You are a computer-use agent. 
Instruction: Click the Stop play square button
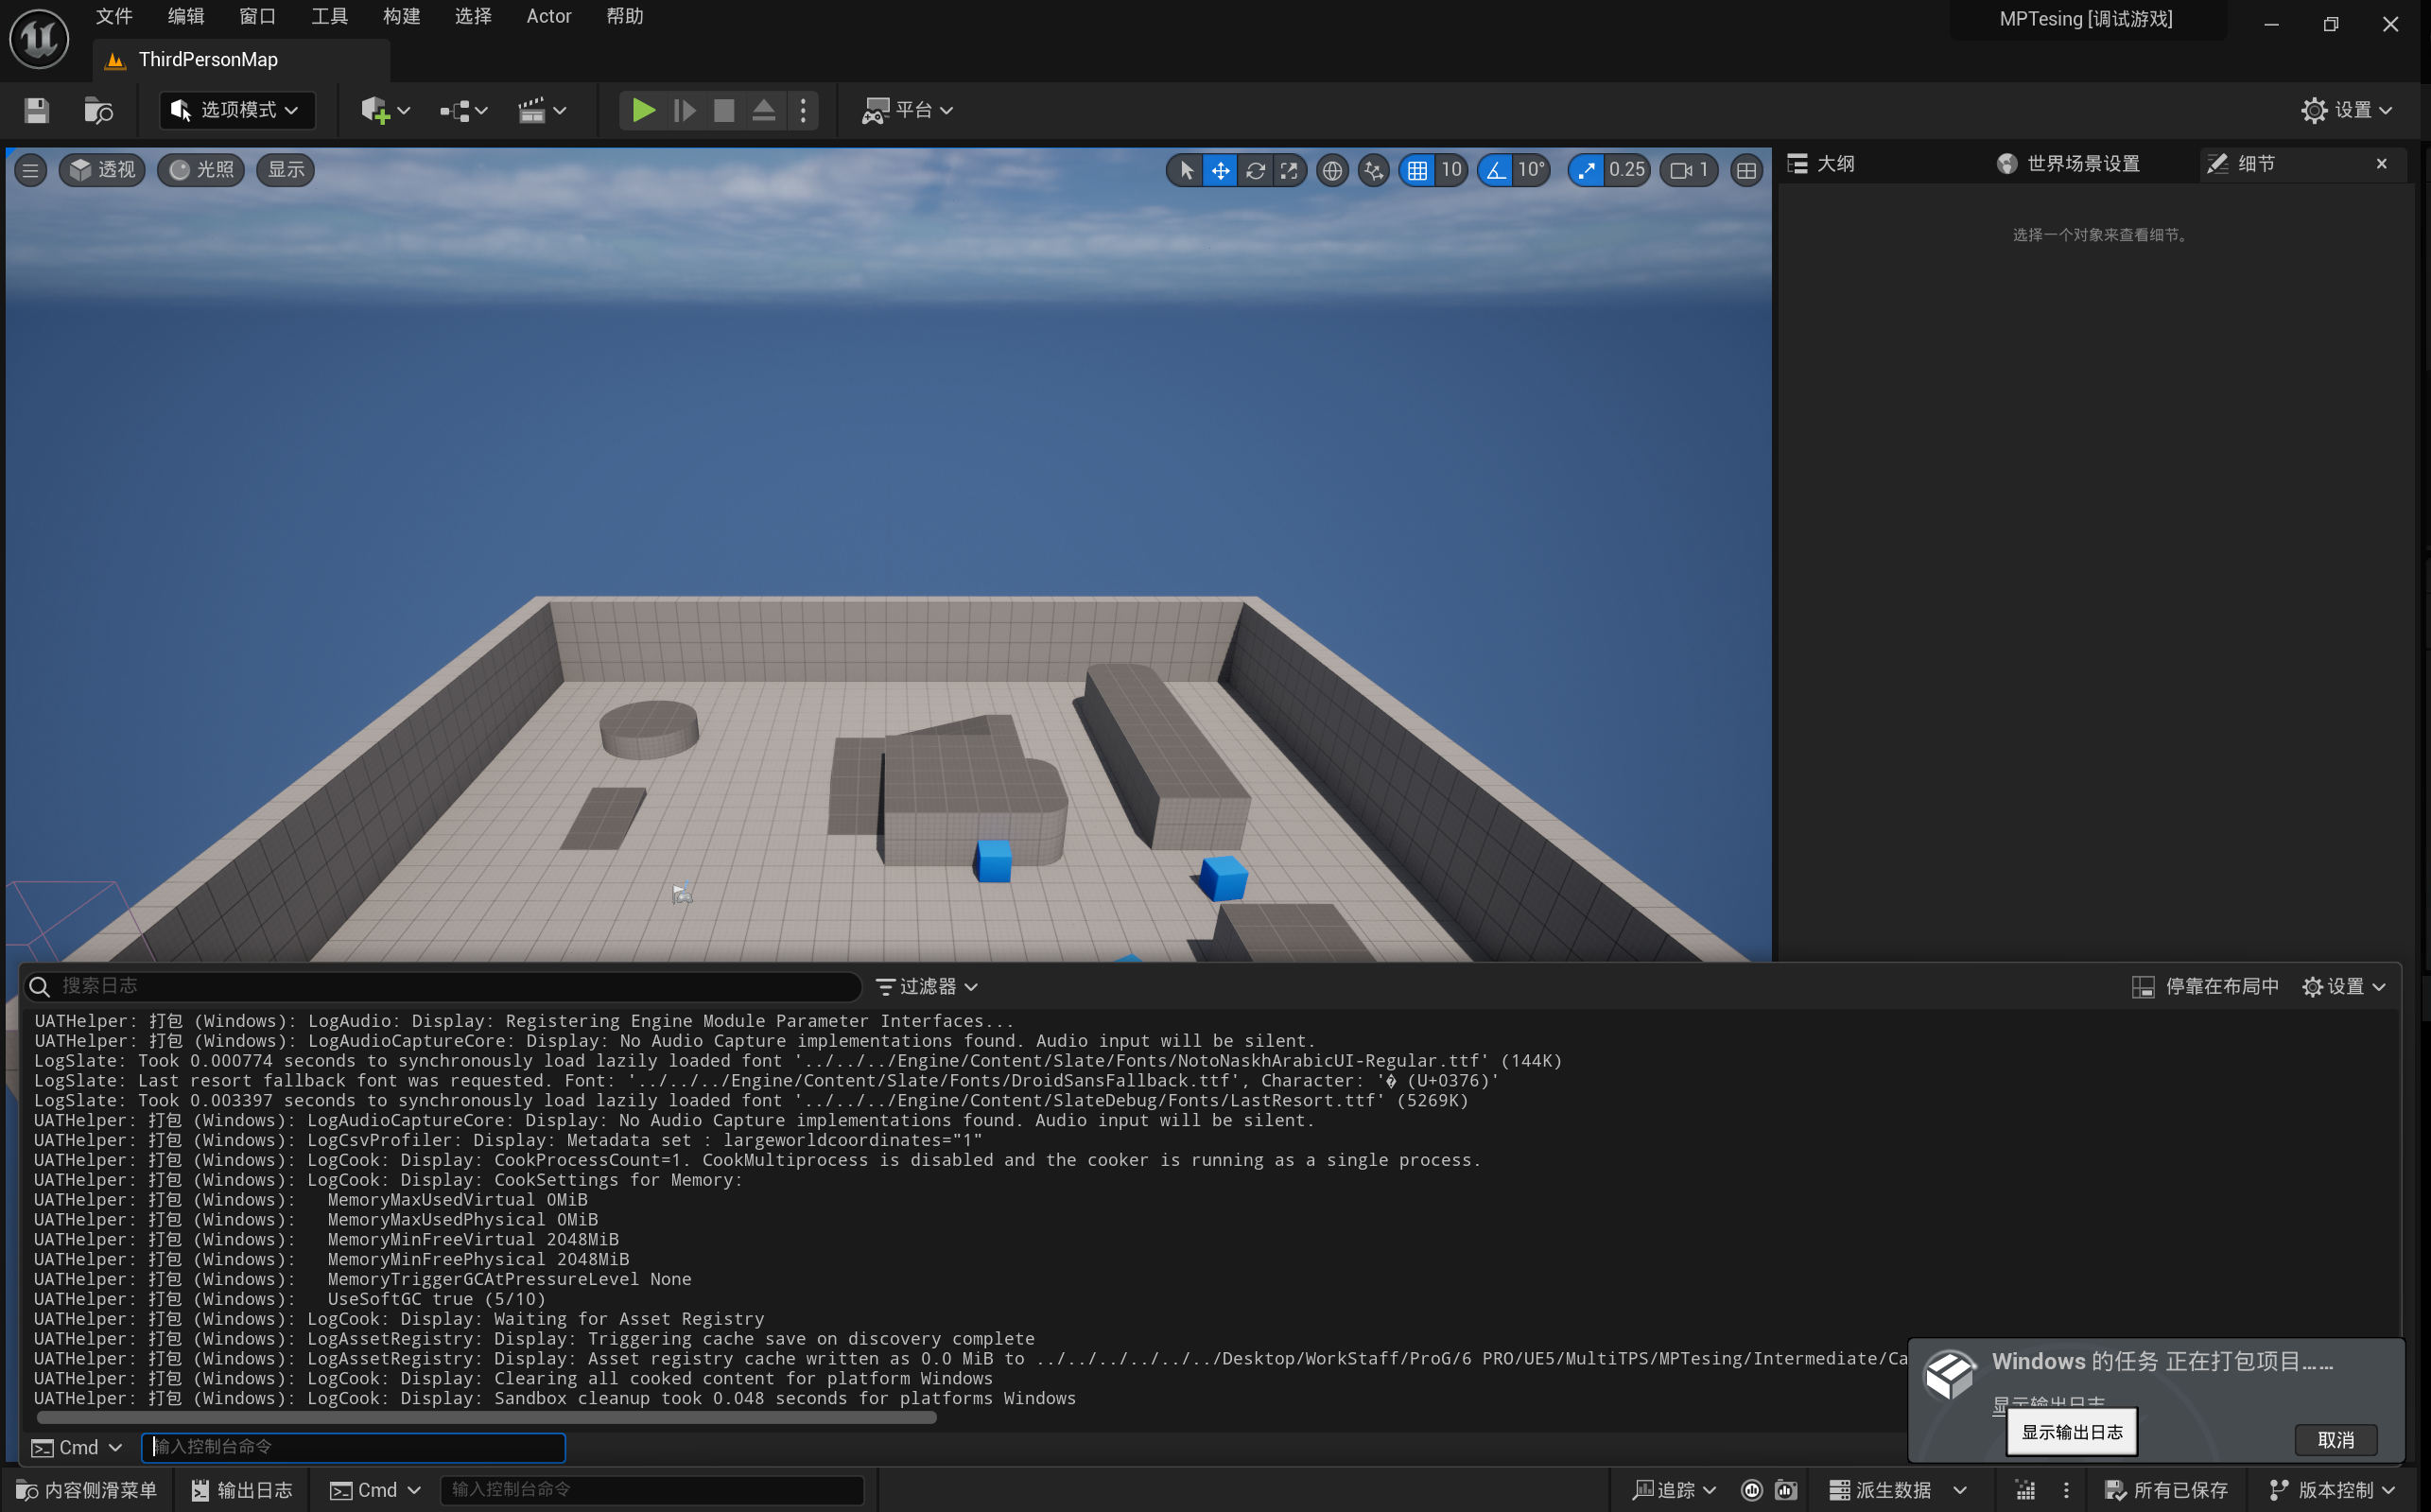tap(724, 110)
